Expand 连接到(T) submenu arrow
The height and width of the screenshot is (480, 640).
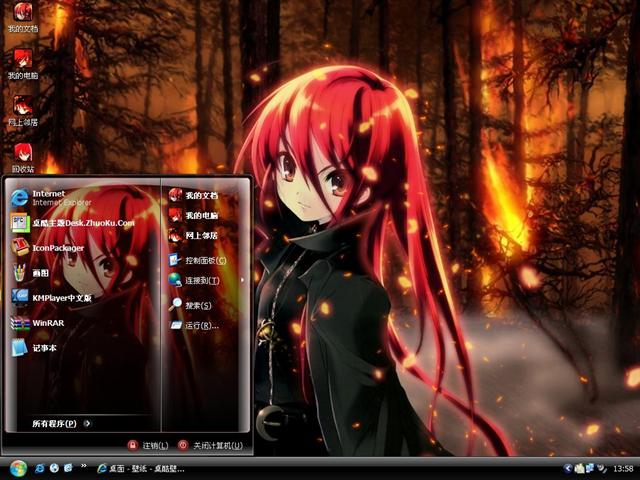pos(242,280)
